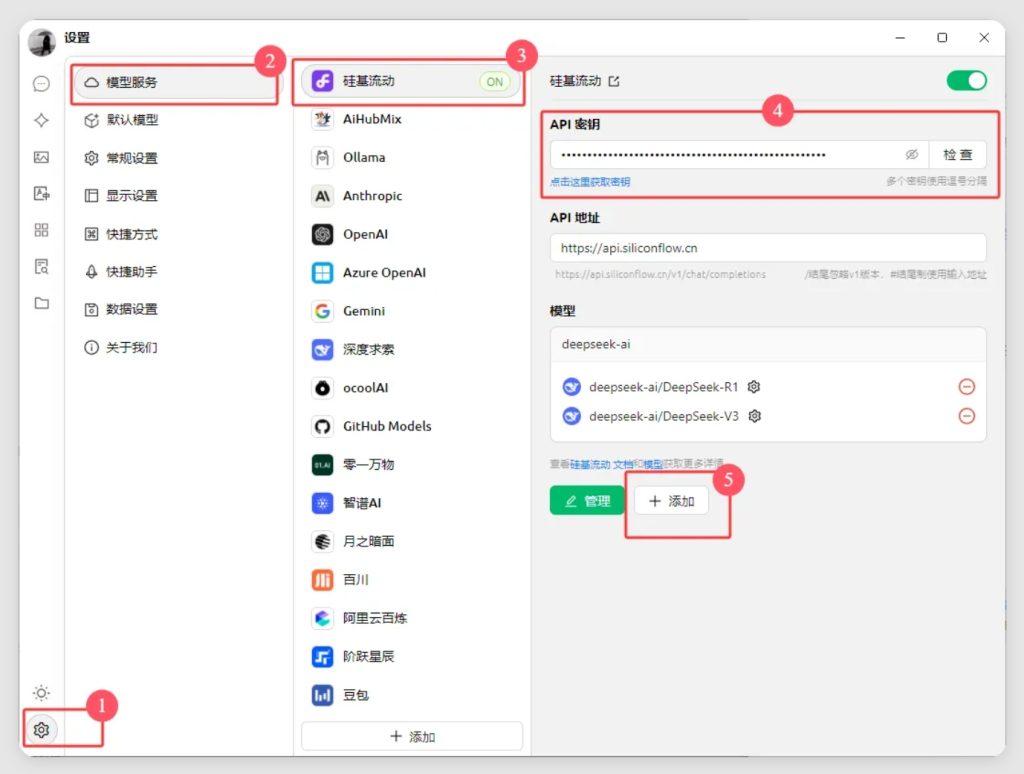Screen dimensions: 1024x774
Task: Select the 豆包 provider
Action: [x=411, y=696]
